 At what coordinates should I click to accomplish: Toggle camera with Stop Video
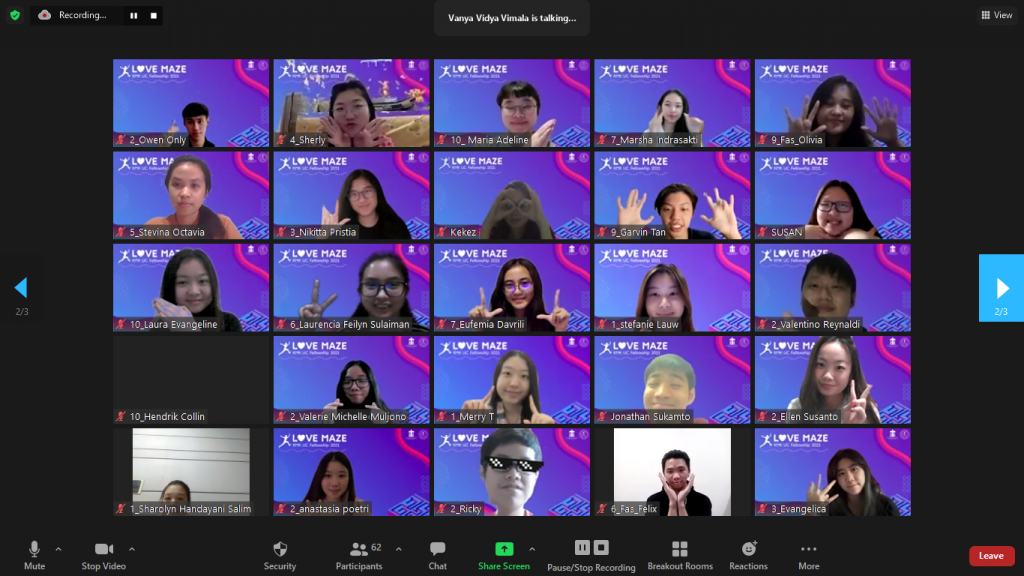(x=104, y=555)
